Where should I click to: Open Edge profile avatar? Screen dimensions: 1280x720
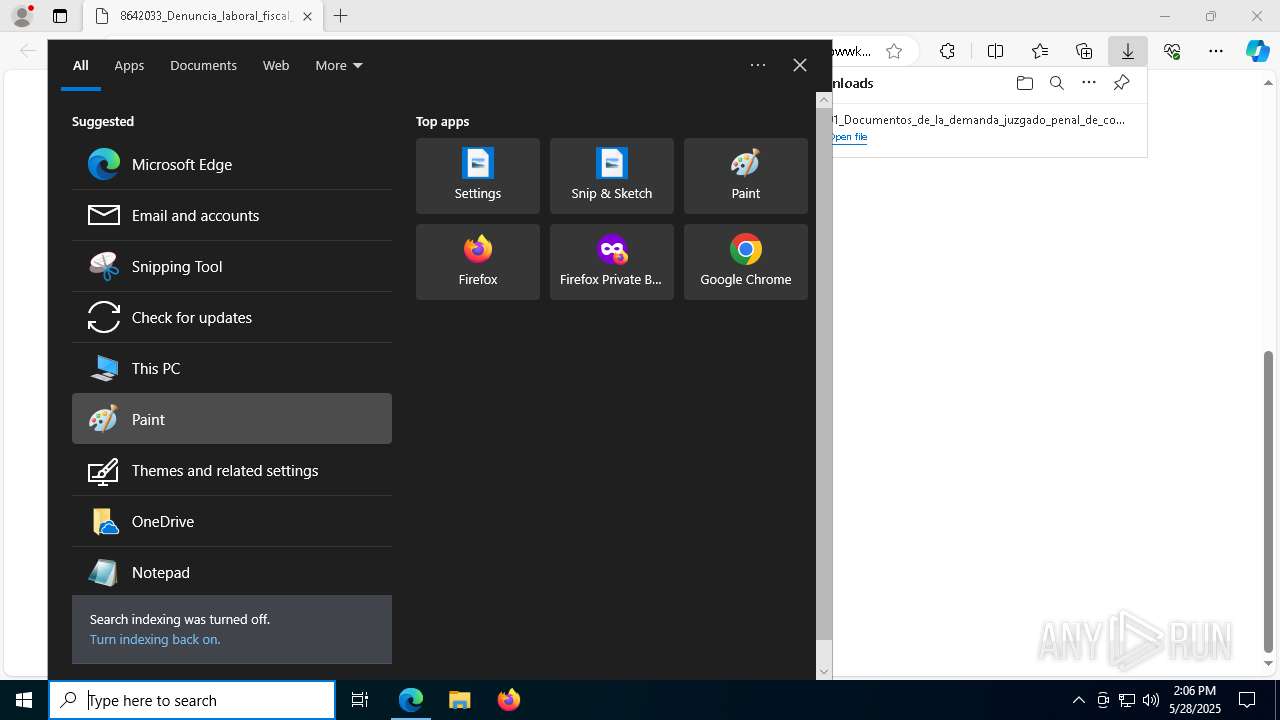22,15
